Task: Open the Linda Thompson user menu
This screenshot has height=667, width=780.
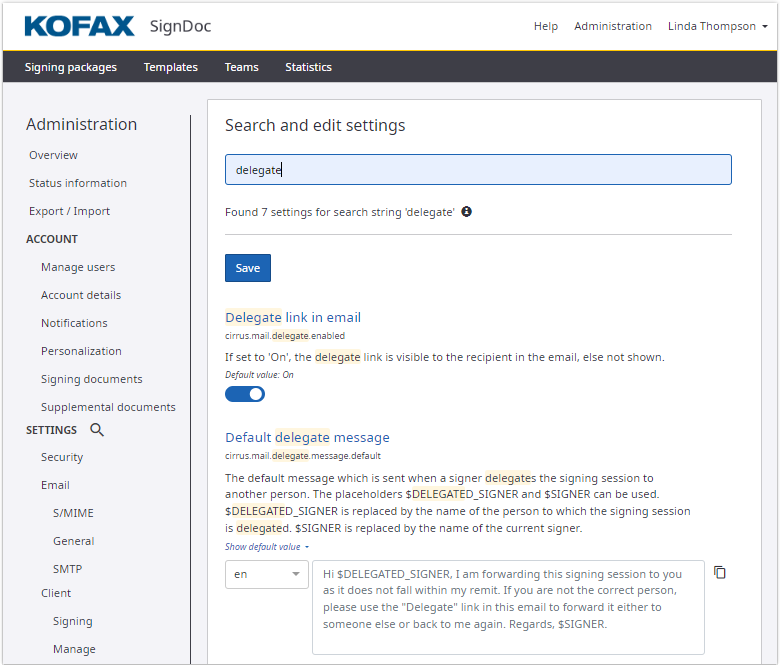Action: click(717, 26)
